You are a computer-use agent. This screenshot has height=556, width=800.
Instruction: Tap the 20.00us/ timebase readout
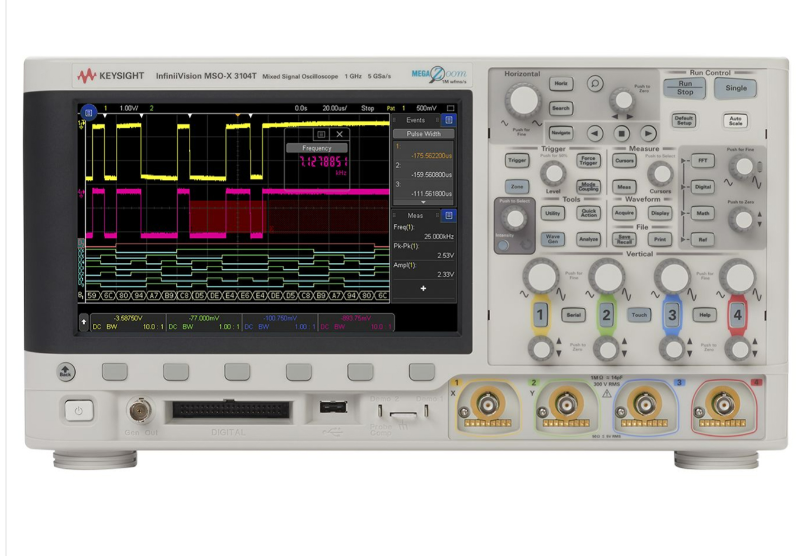pos(335,108)
